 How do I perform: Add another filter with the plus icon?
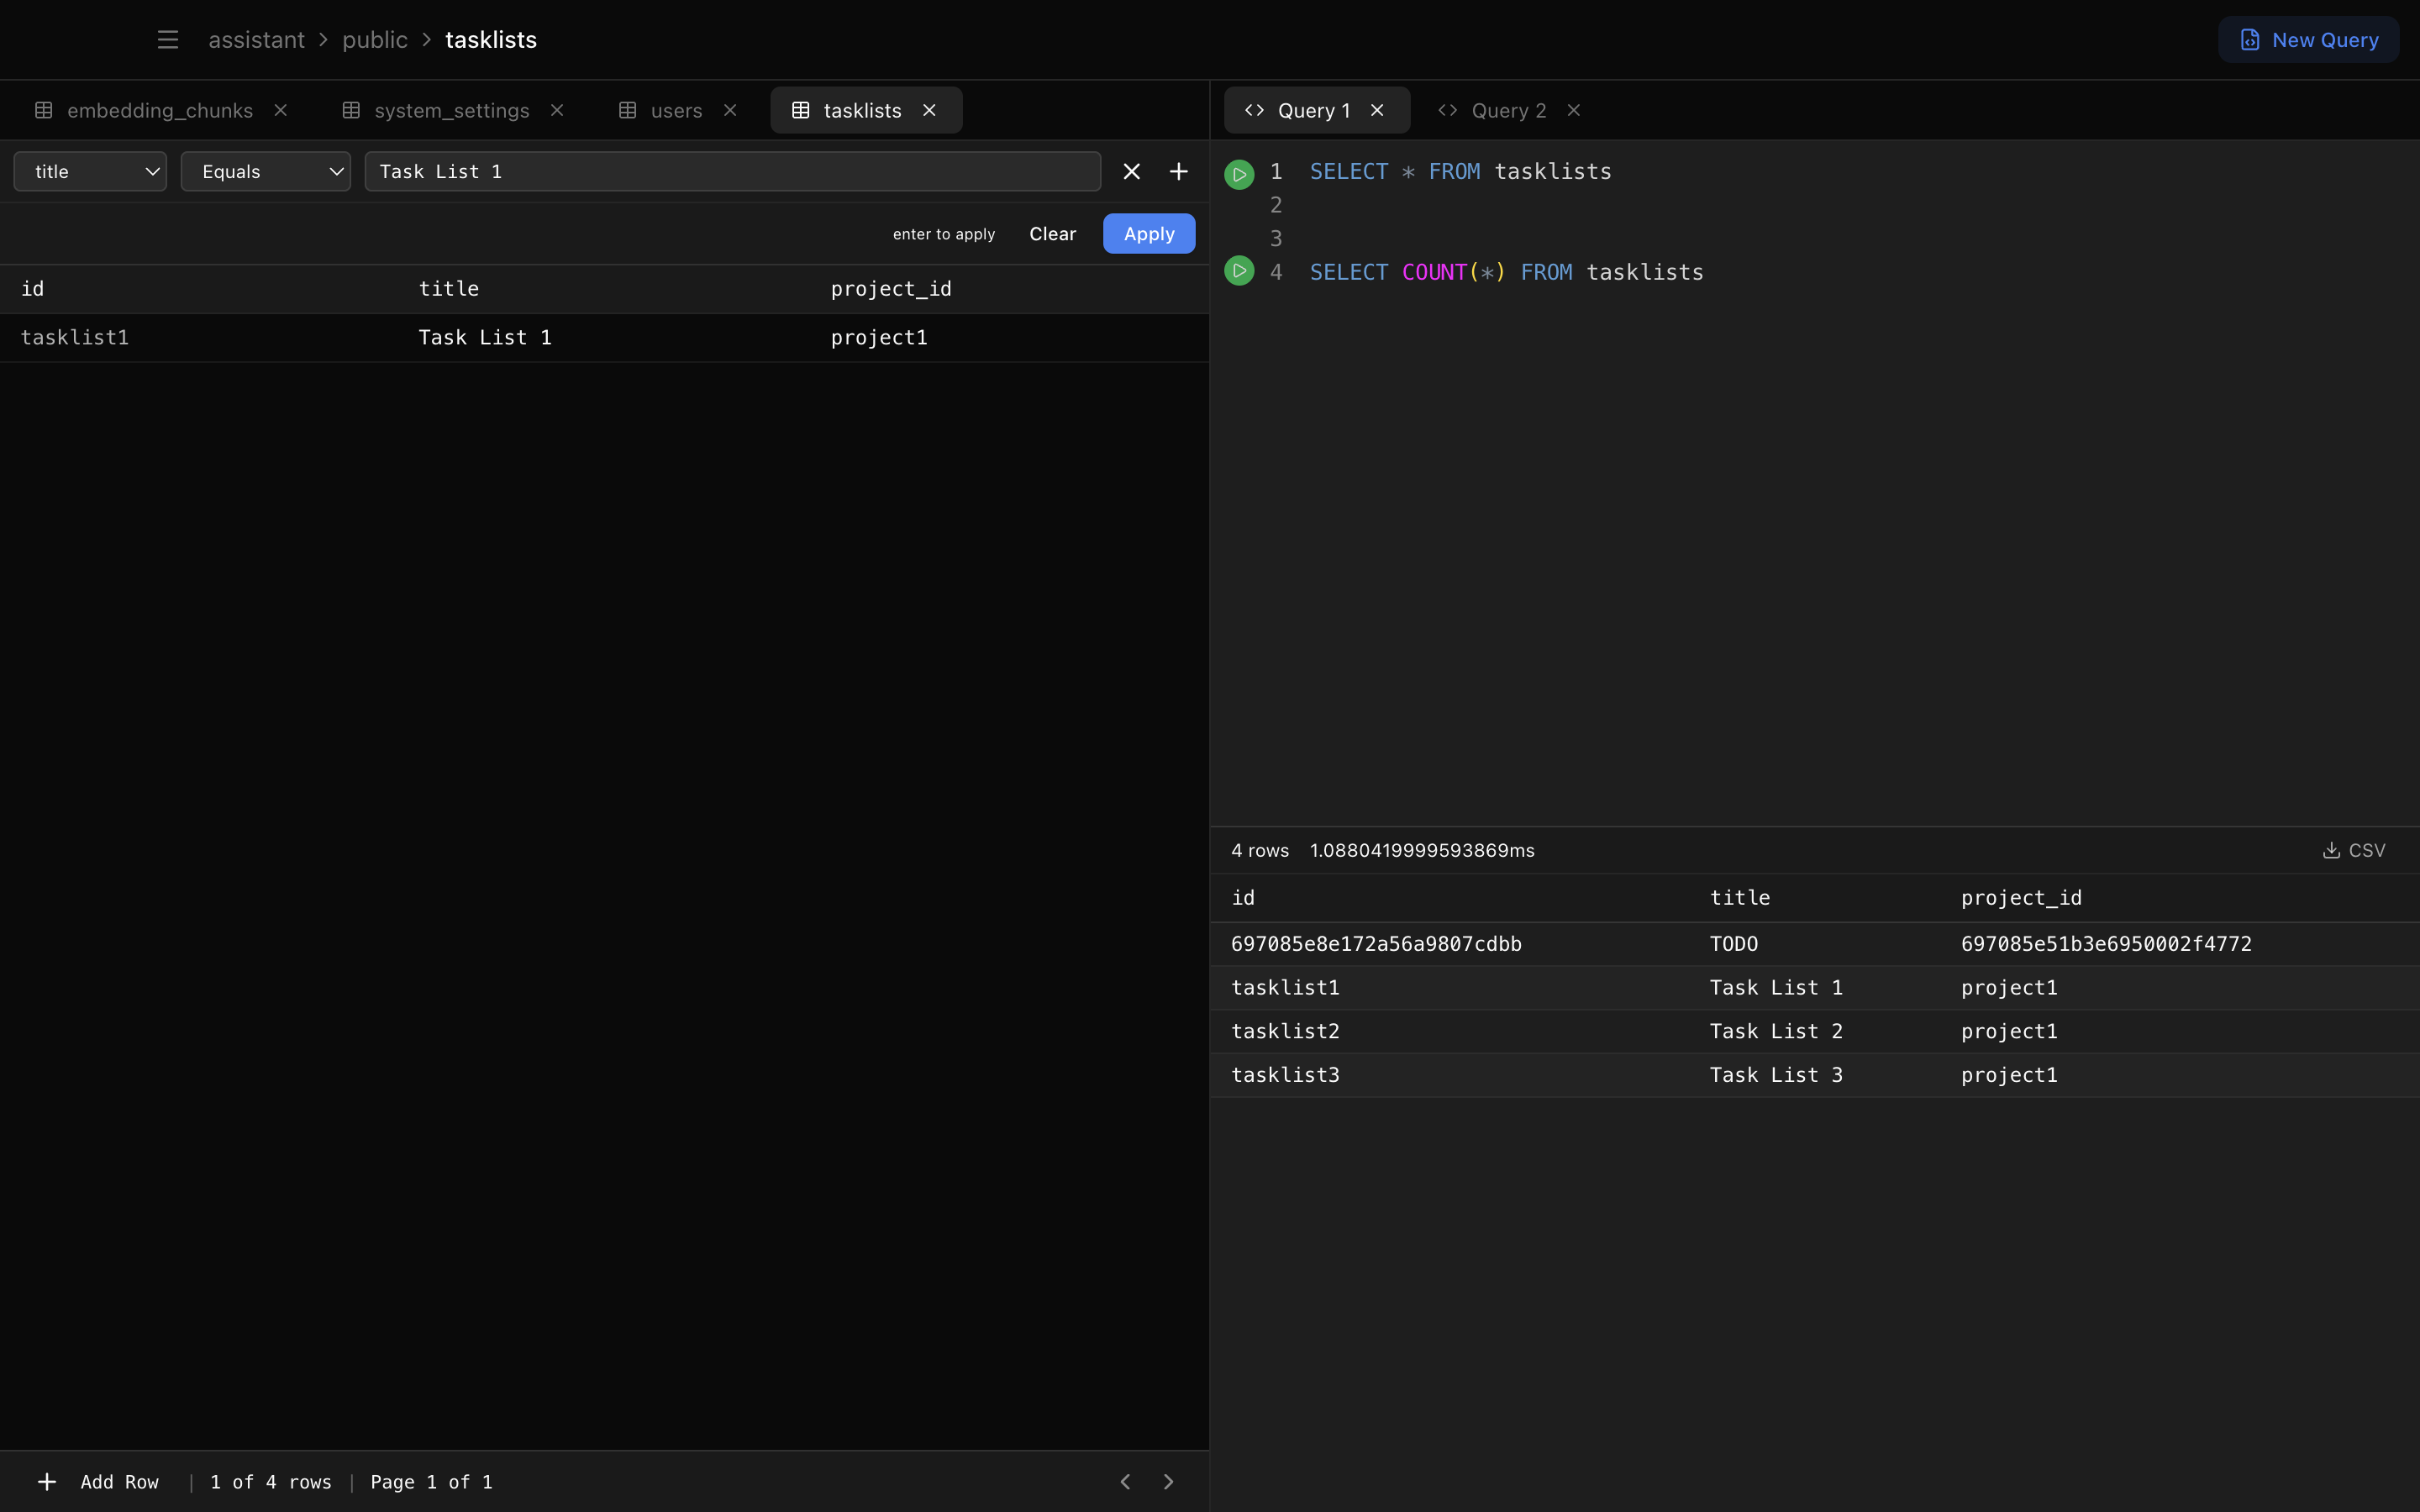1179,172
